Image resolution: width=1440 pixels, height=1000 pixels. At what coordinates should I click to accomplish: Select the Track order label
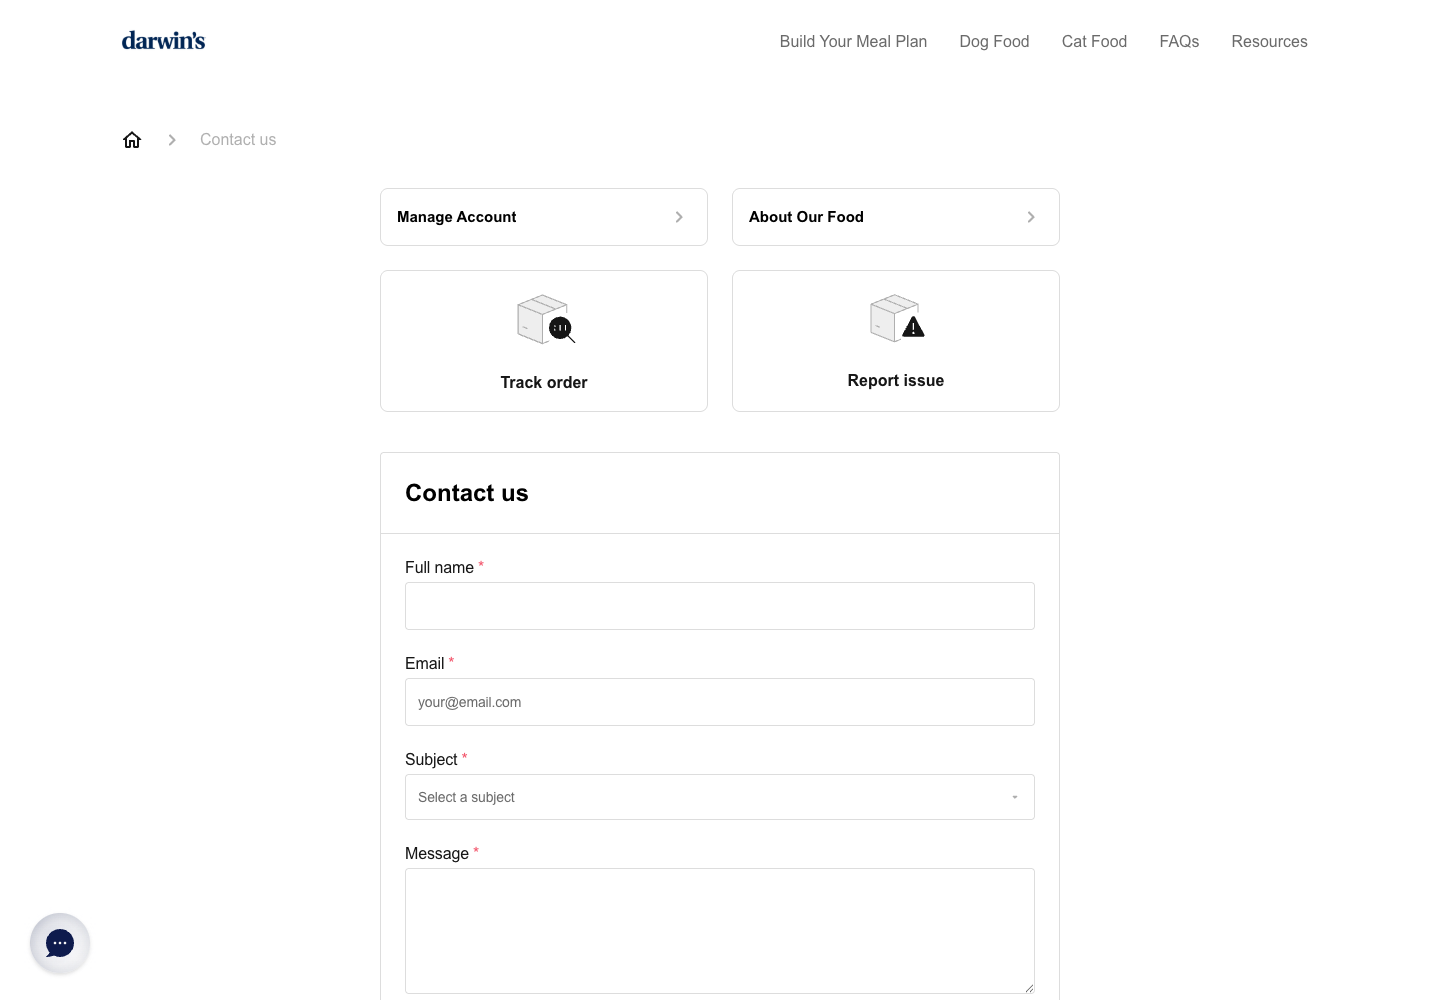544,382
